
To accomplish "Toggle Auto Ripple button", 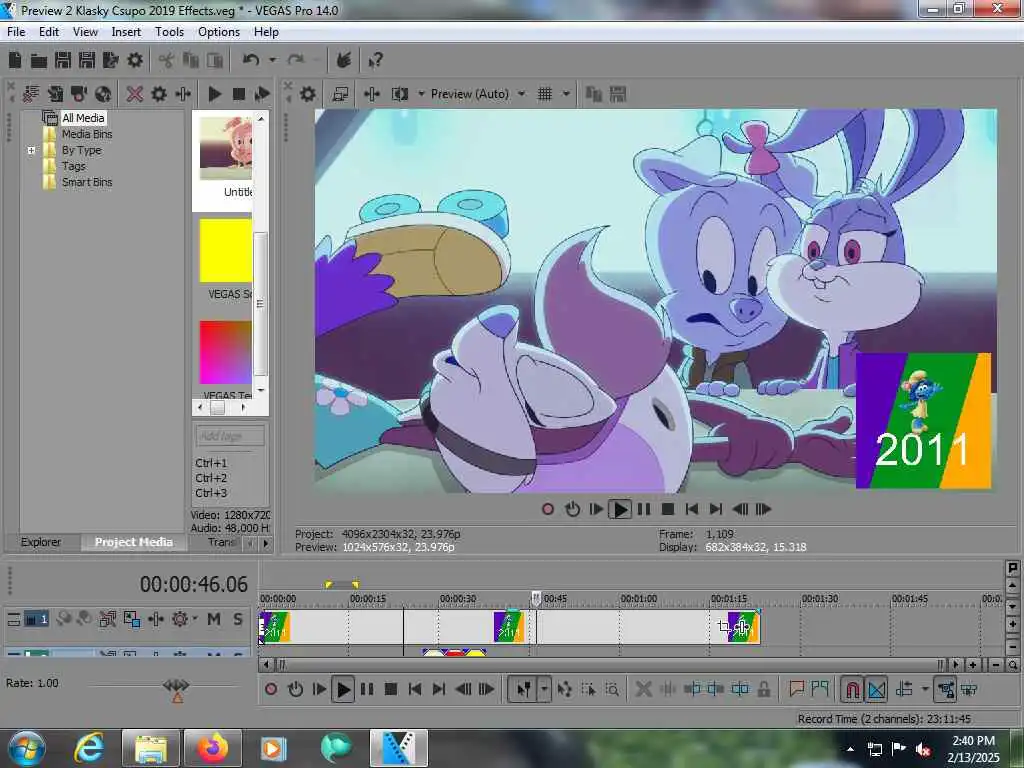I will (904, 689).
